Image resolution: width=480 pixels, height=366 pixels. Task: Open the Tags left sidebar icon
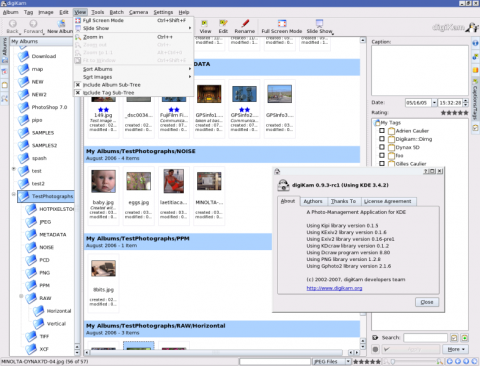[4, 85]
